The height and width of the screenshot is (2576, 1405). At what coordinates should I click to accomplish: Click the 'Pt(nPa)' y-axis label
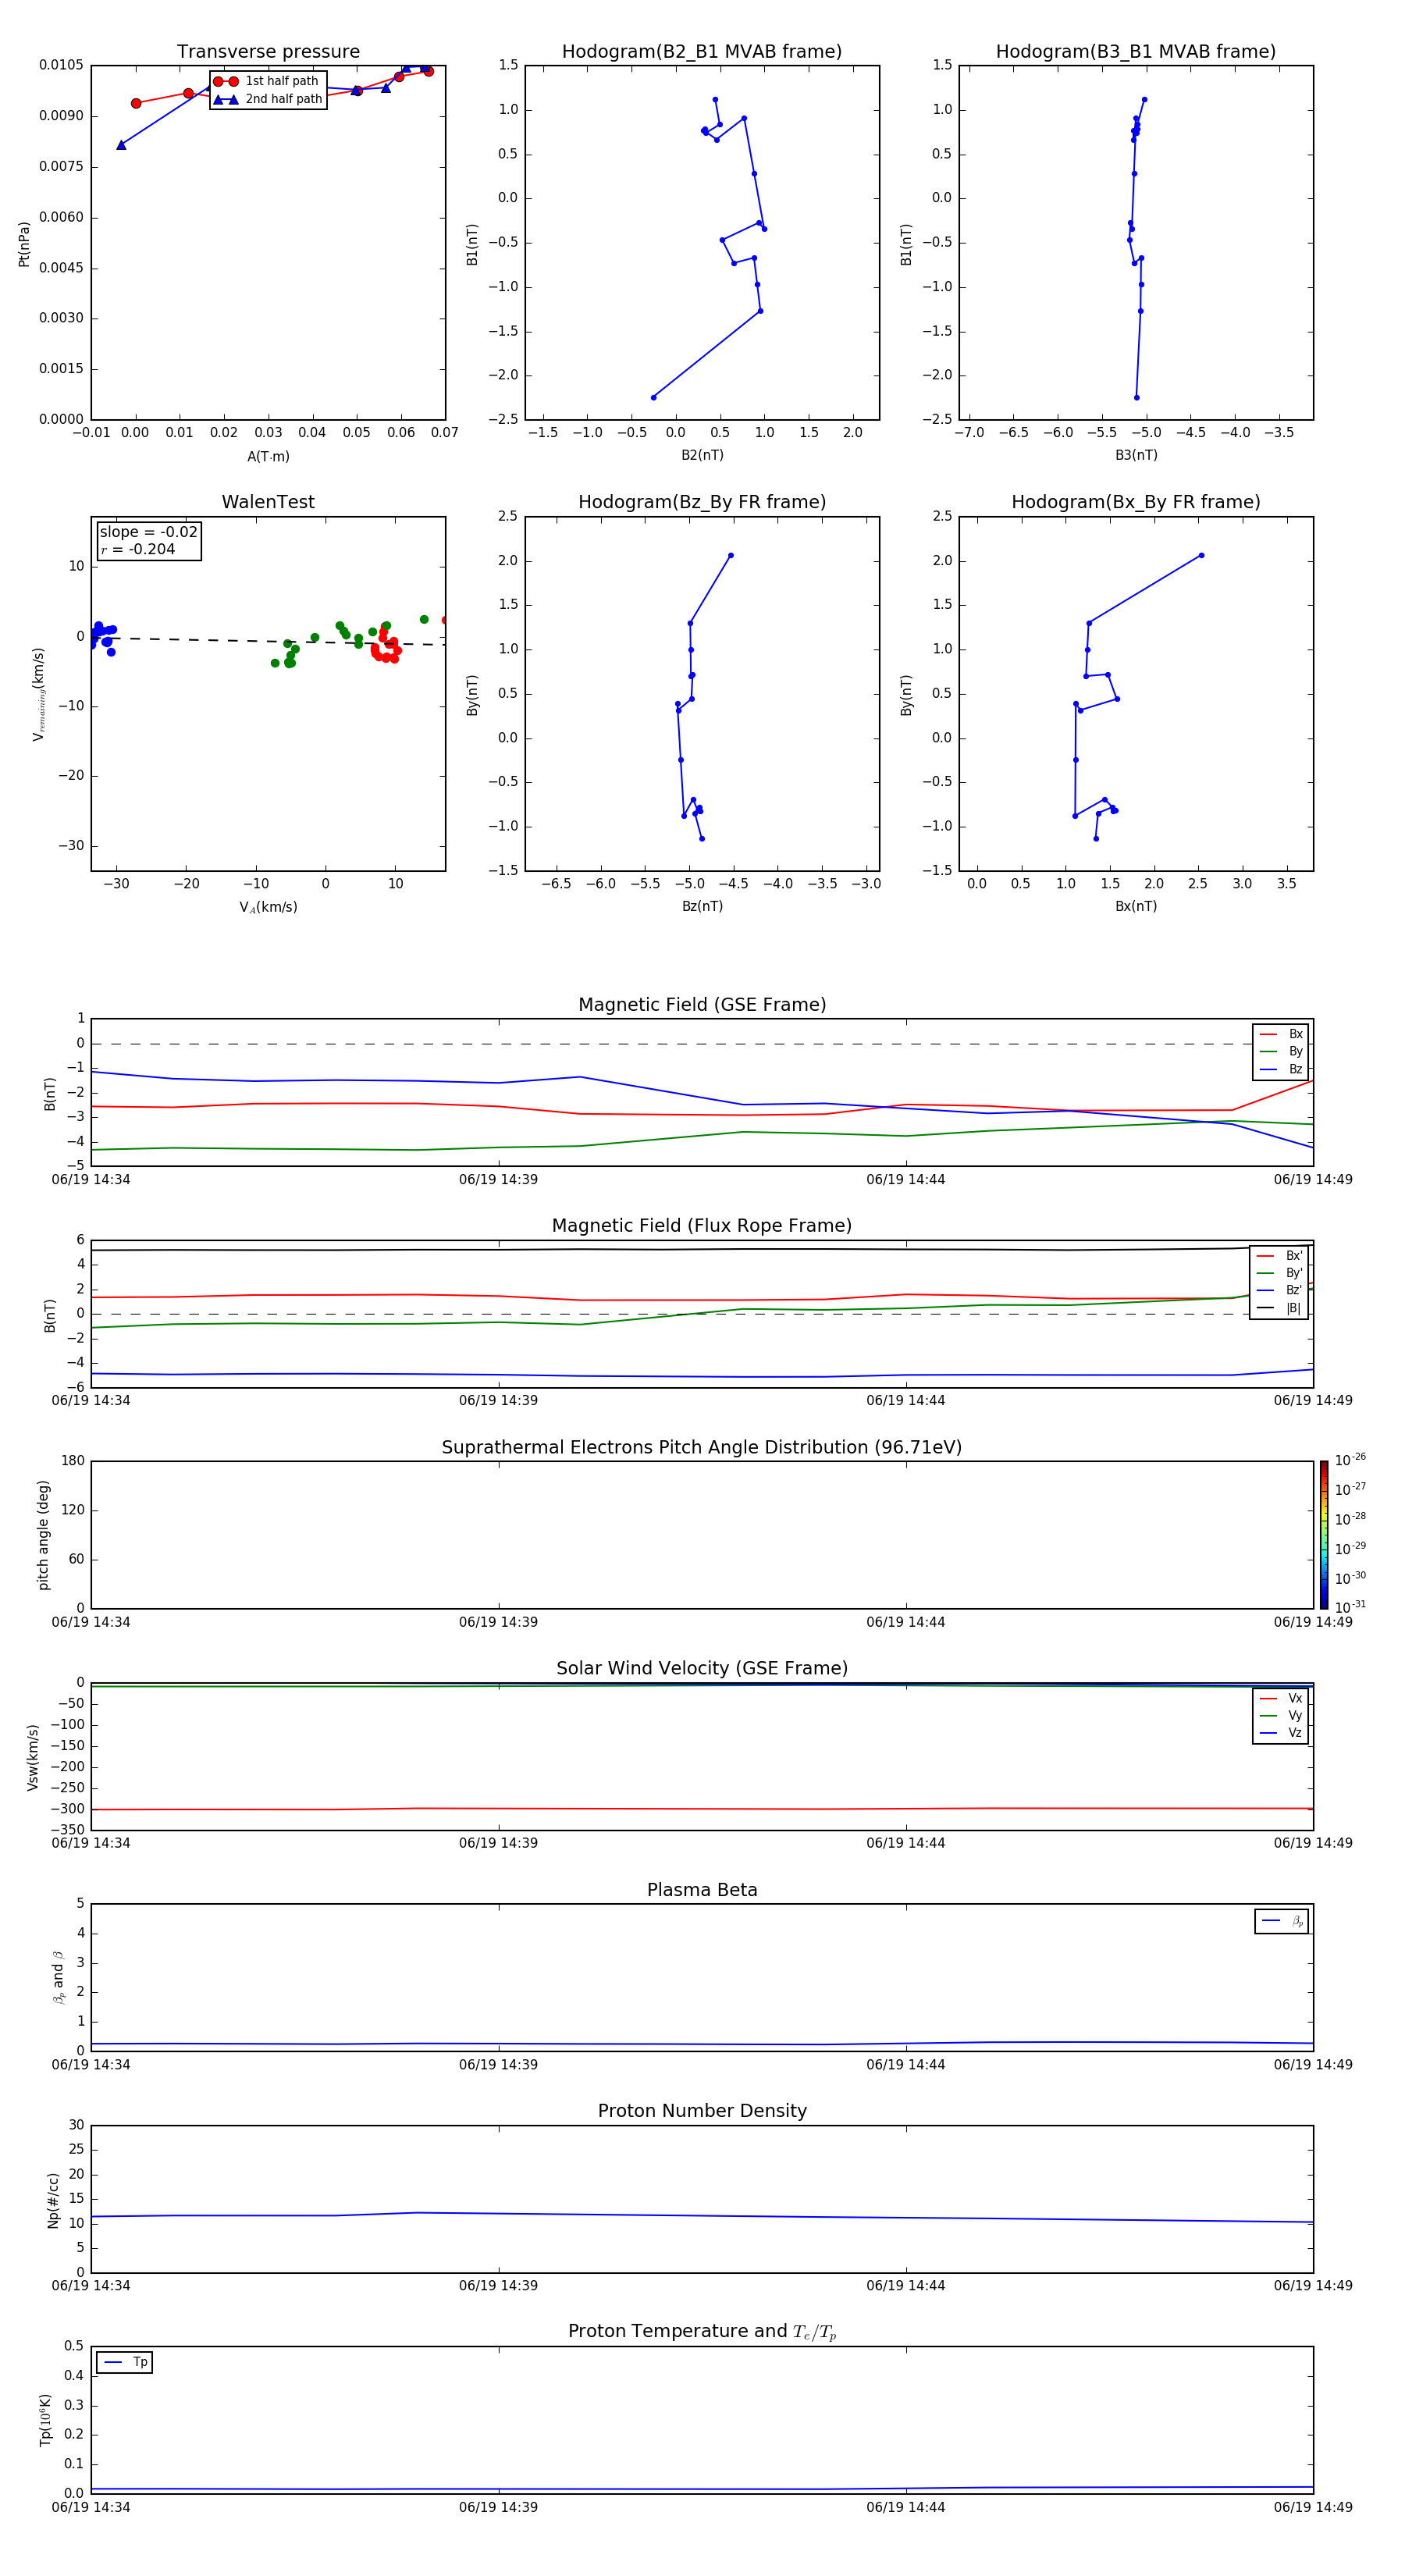click(x=24, y=243)
